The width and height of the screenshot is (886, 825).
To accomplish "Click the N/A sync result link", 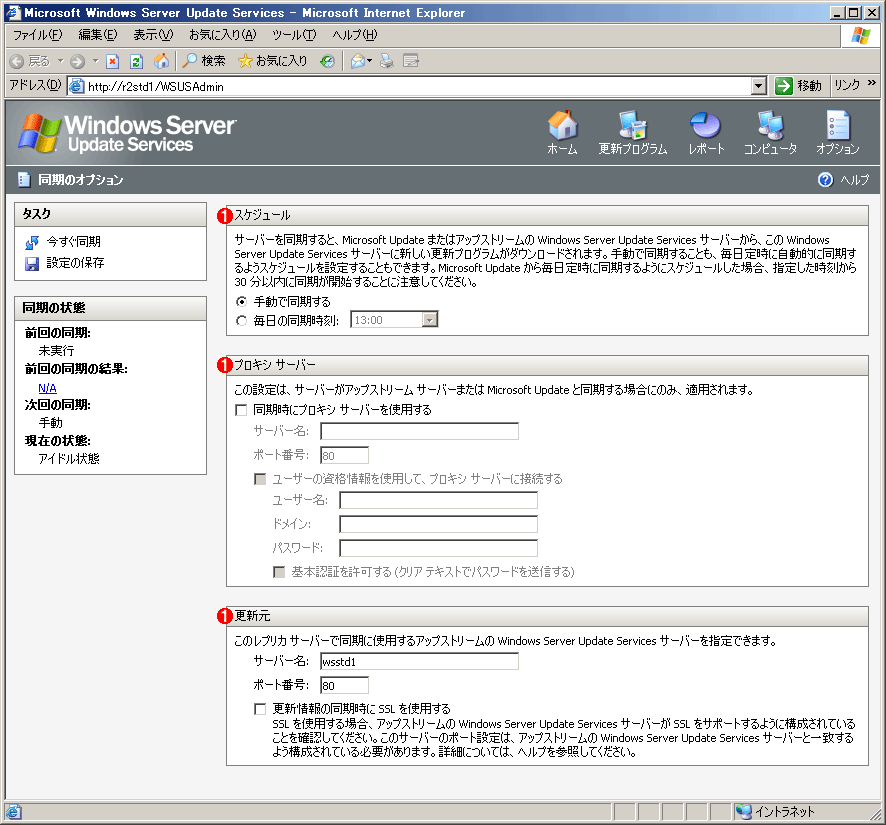I will point(47,388).
